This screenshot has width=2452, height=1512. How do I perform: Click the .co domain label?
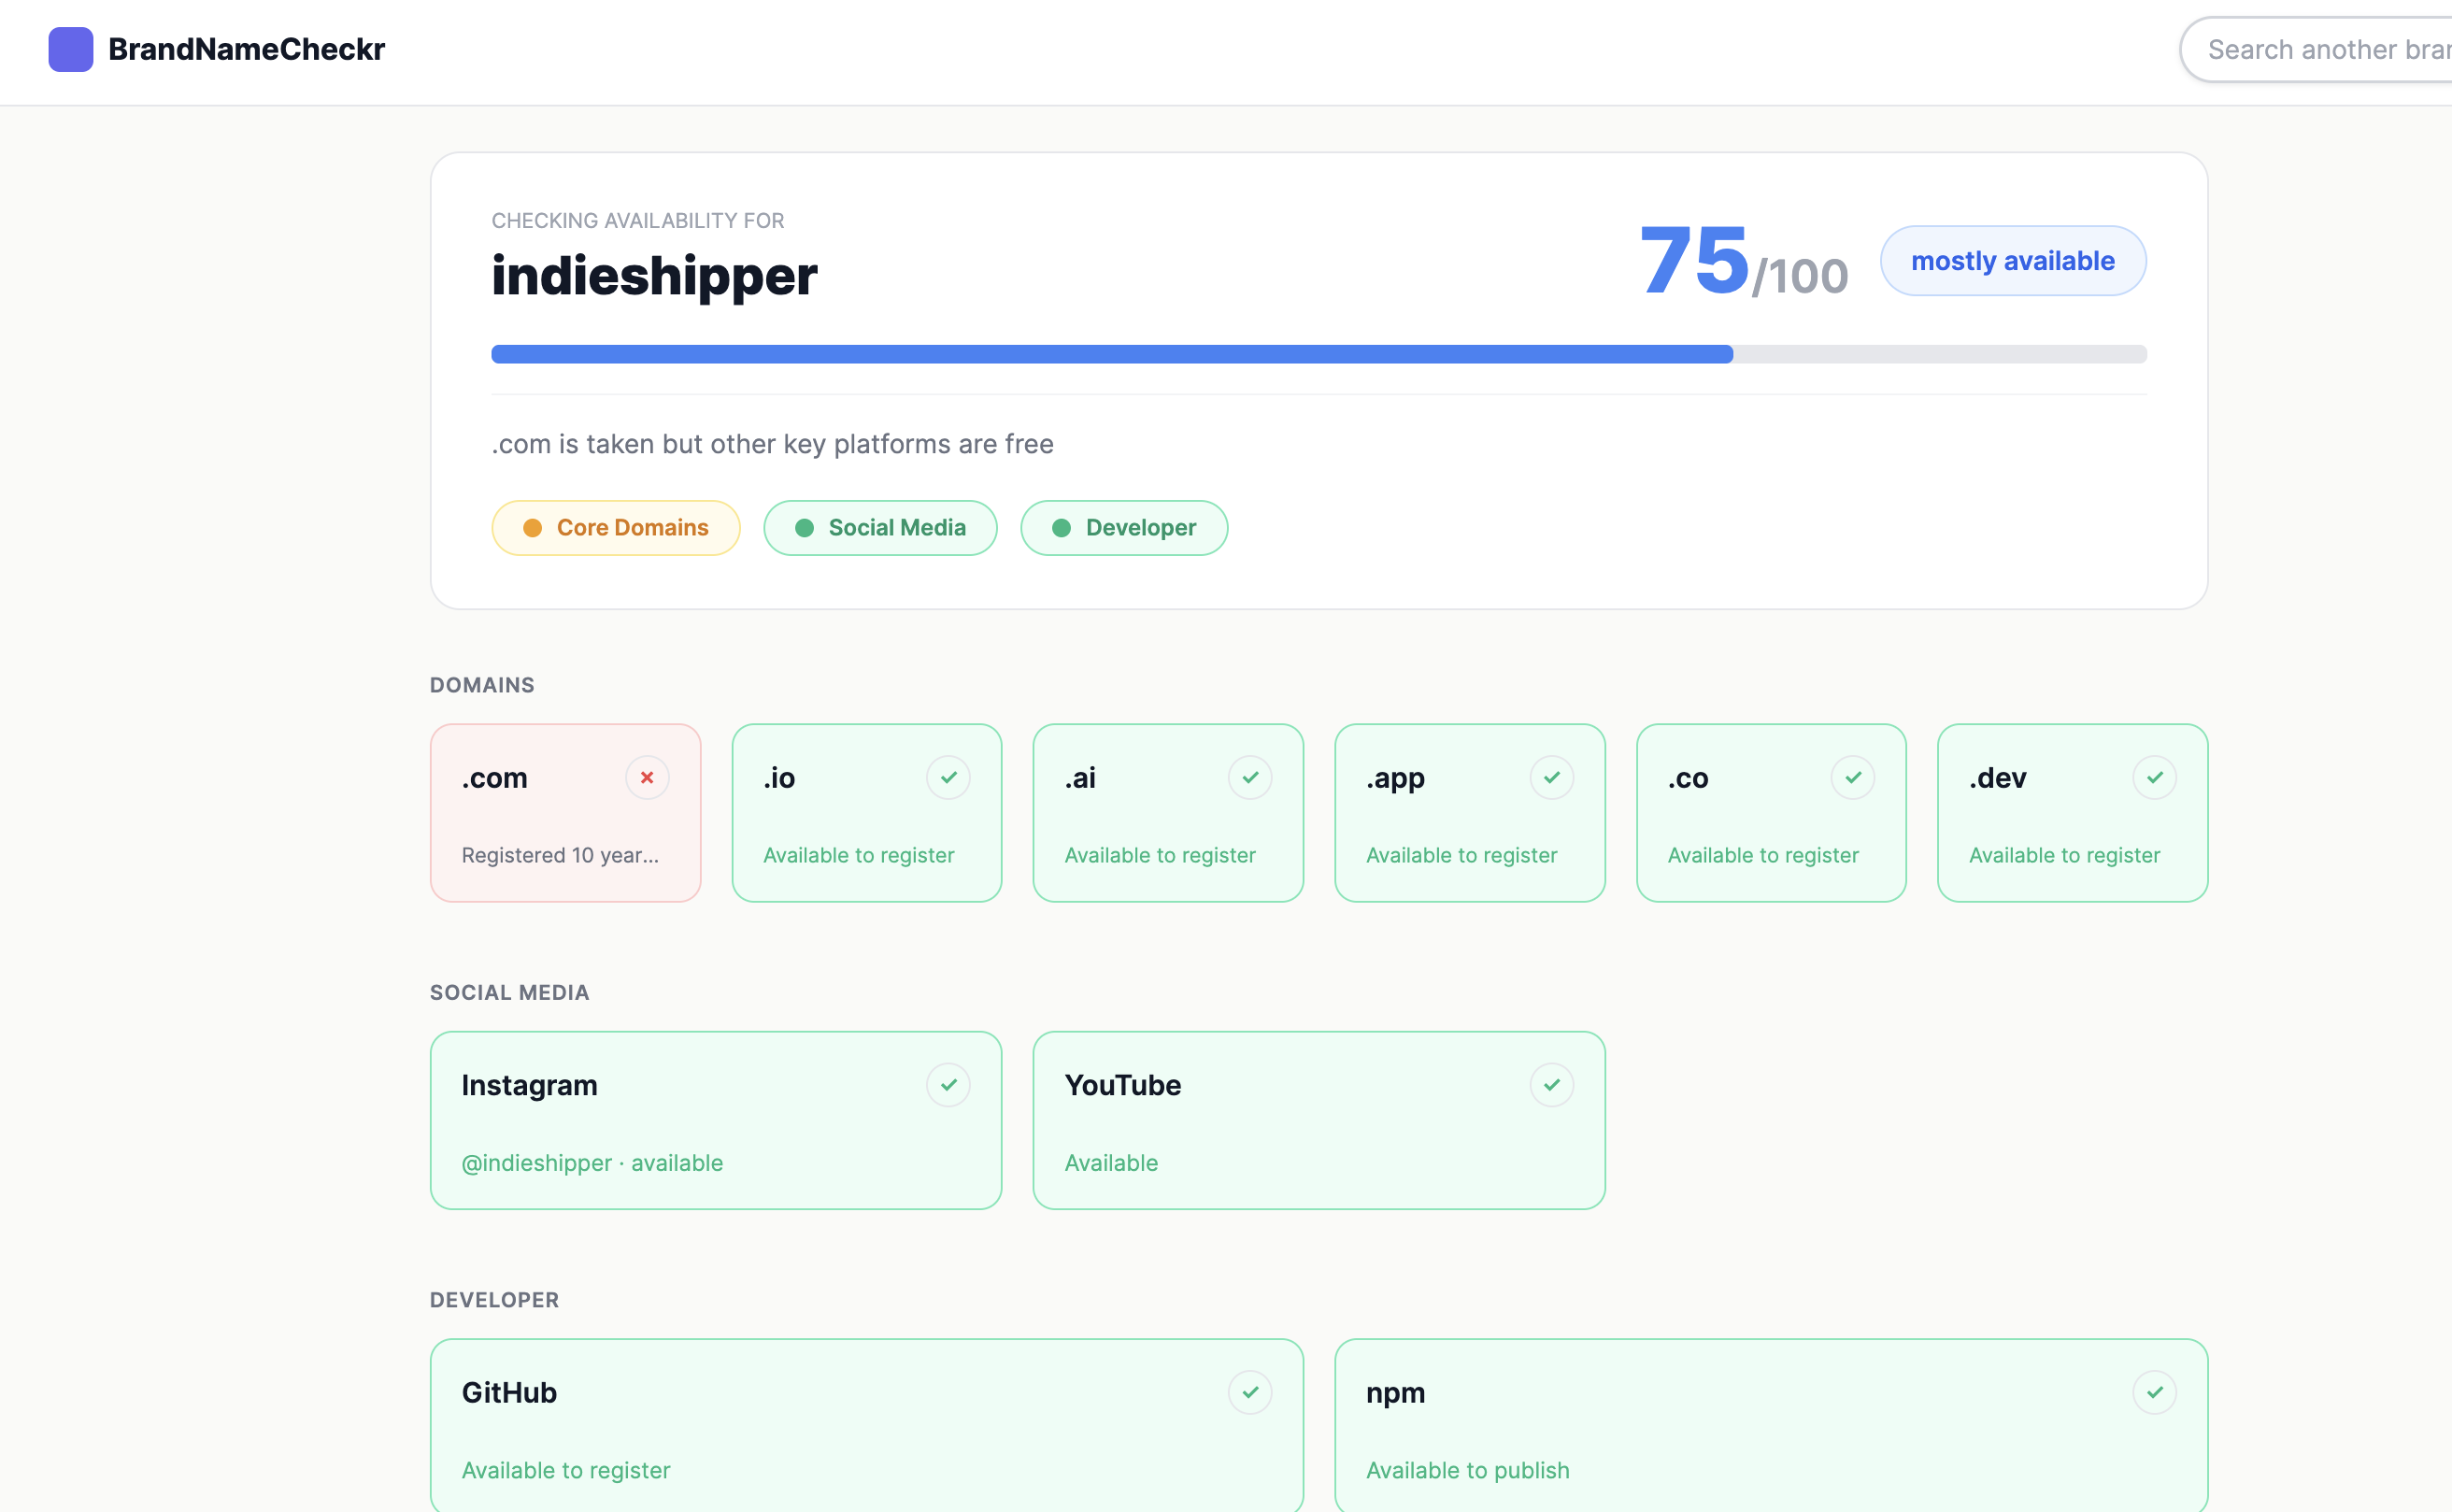pyautogui.click(x=1688, y=778)
